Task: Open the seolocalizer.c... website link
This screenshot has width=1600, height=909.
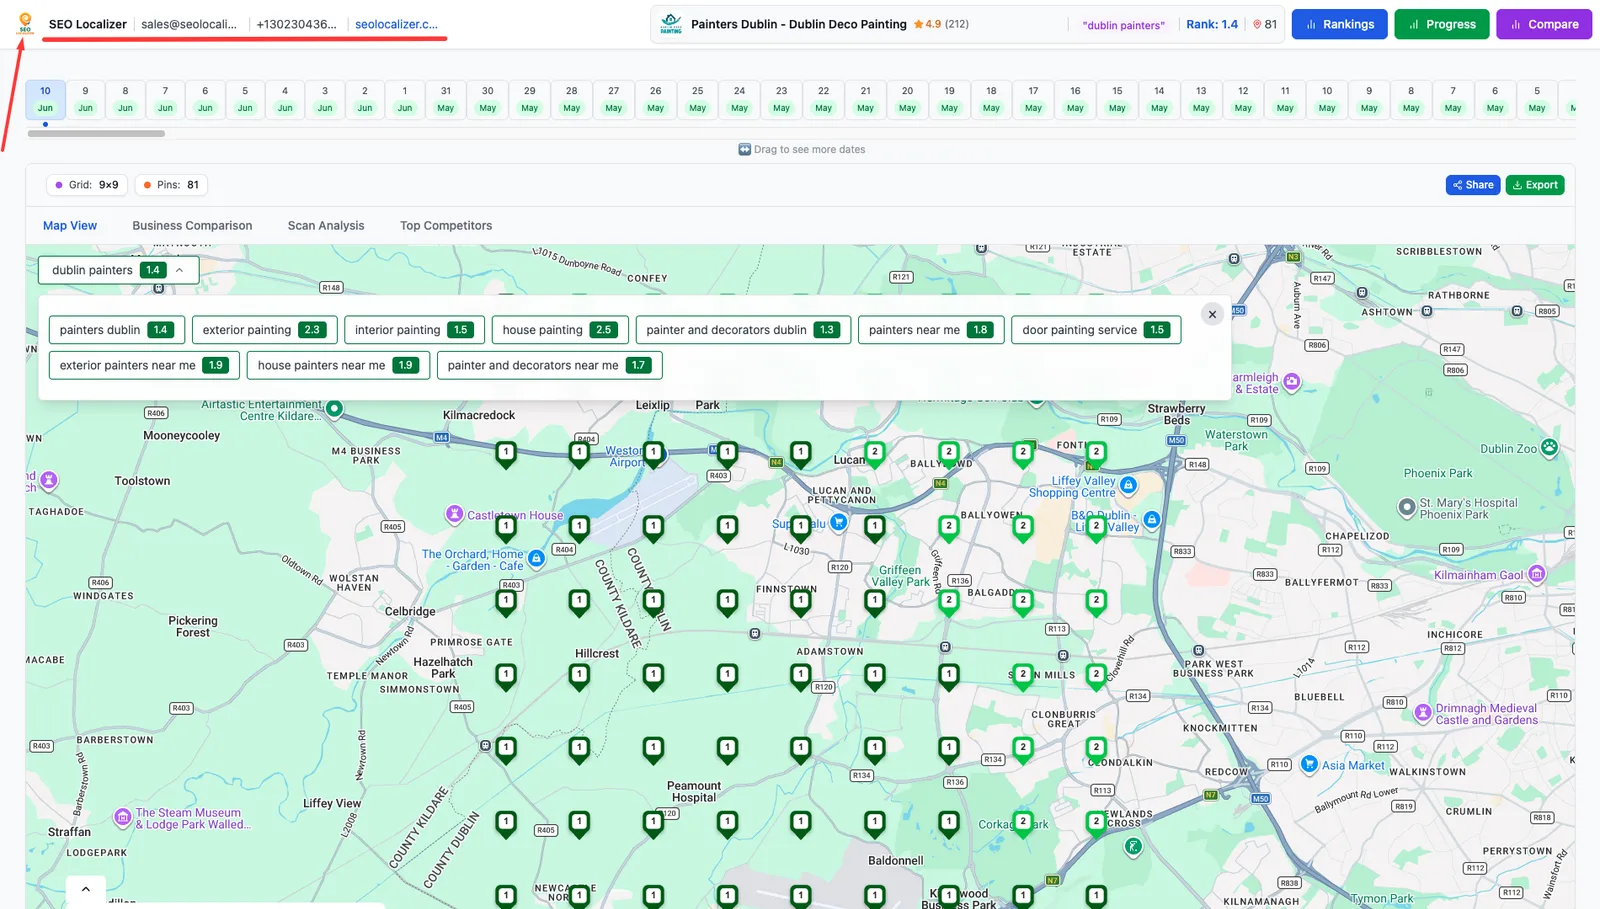Action: tap(396, 24)
